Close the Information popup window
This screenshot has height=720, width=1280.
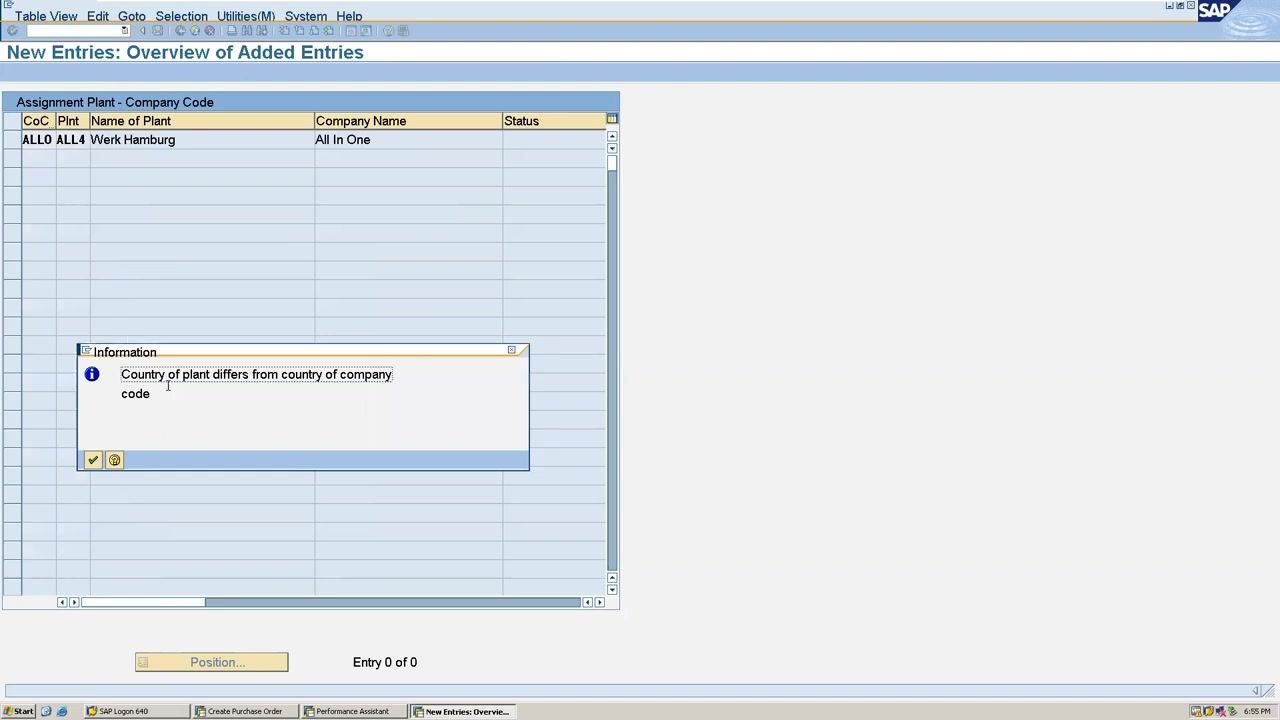coord(511,350)
